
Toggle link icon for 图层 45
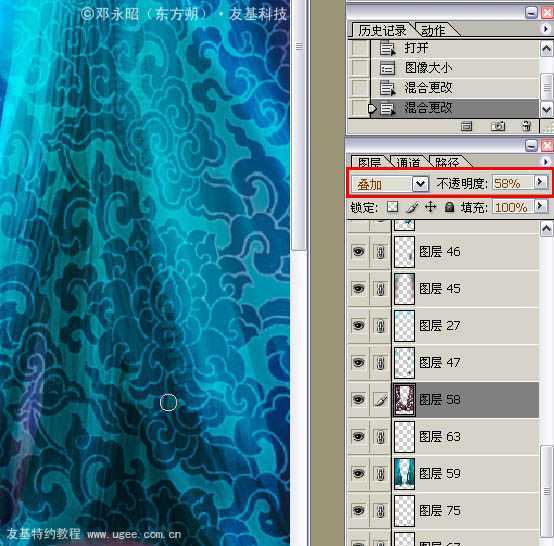[x=380, y=289]
